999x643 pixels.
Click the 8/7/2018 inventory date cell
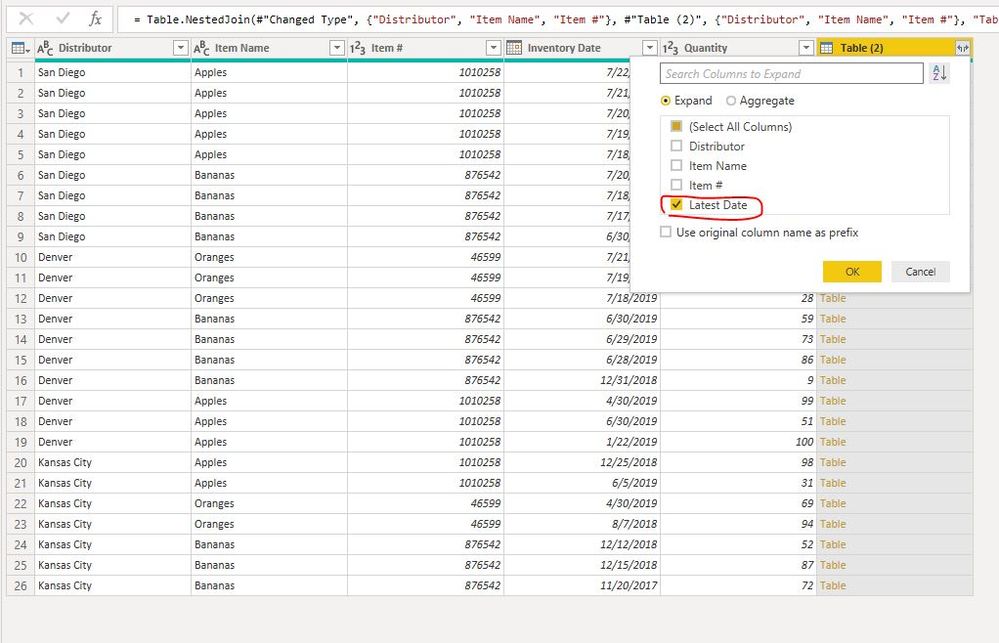tap(582, 524)
